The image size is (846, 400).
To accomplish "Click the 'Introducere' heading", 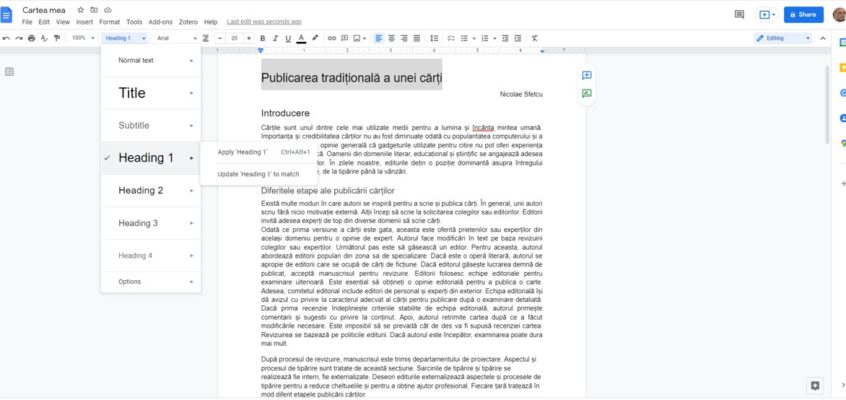I will 285,113.
